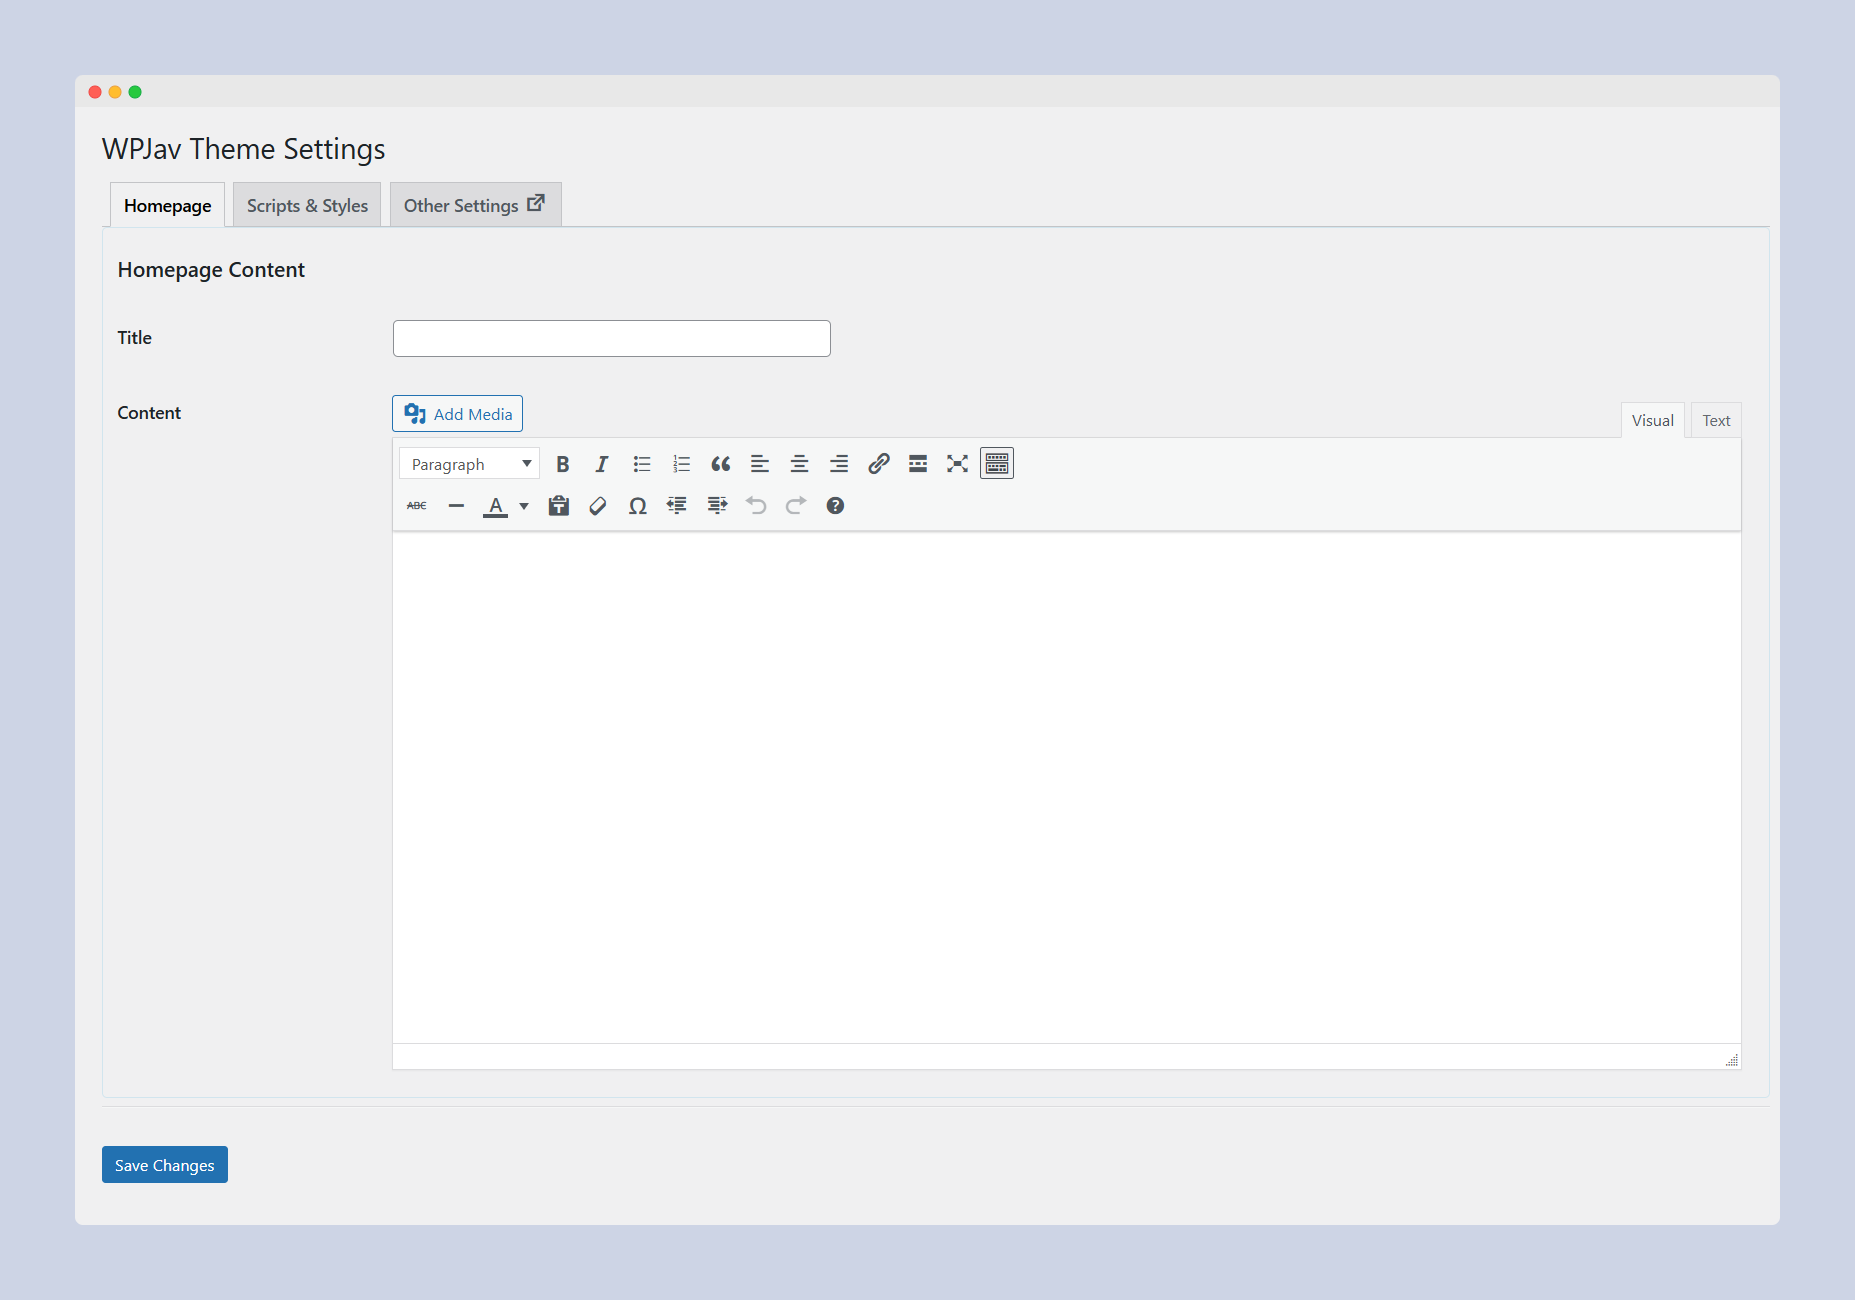1855x1300 pixels.
Task: Switch to the Text editor tab
Action: click(1716, 421)
